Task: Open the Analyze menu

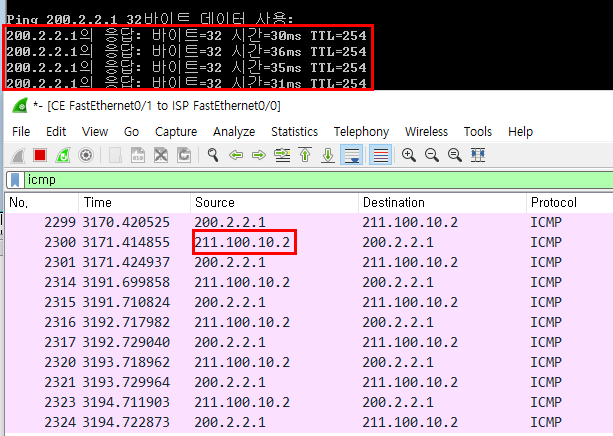Action: pyautogui.click(x=234, y=132)
